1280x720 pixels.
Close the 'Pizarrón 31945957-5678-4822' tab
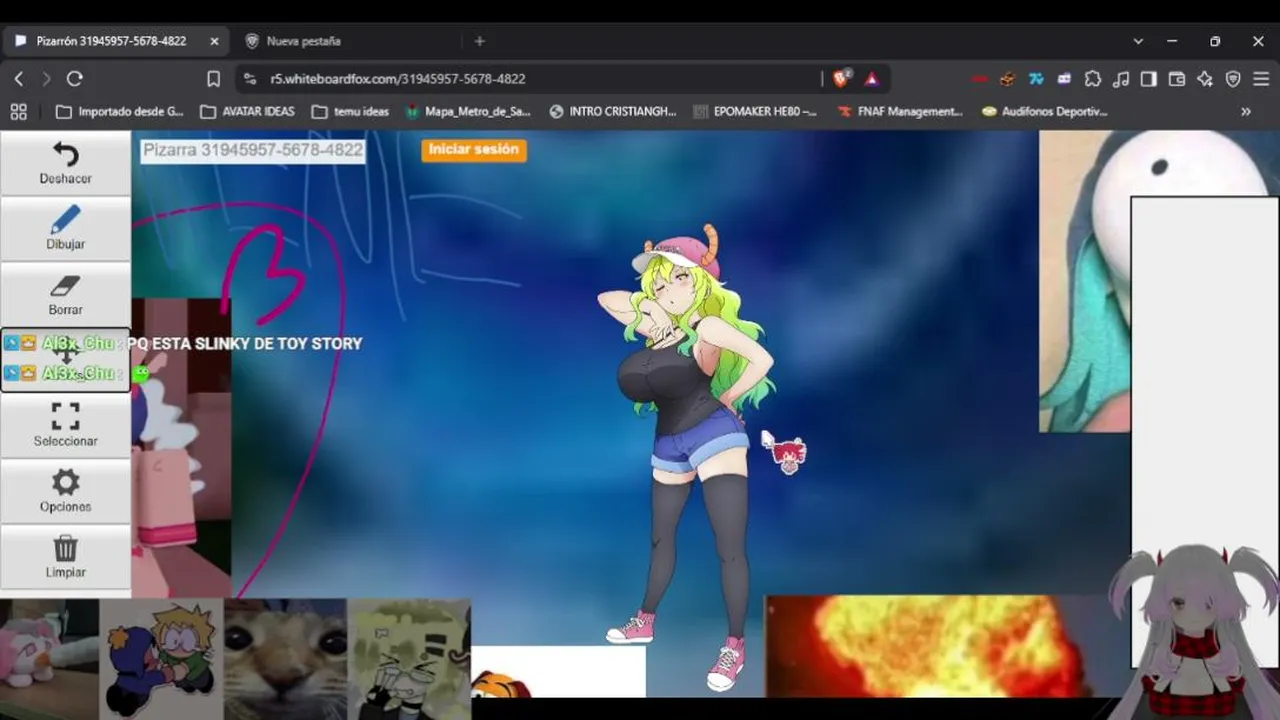coord(214,41)
